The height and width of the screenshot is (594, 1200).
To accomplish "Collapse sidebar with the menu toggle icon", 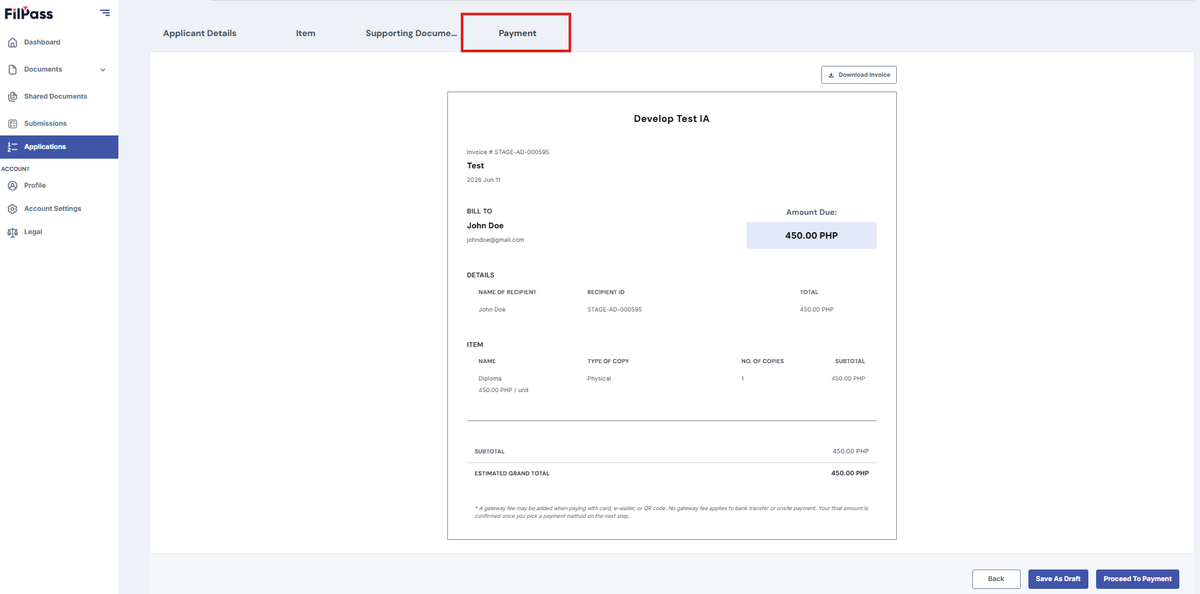I will point(105,13).
